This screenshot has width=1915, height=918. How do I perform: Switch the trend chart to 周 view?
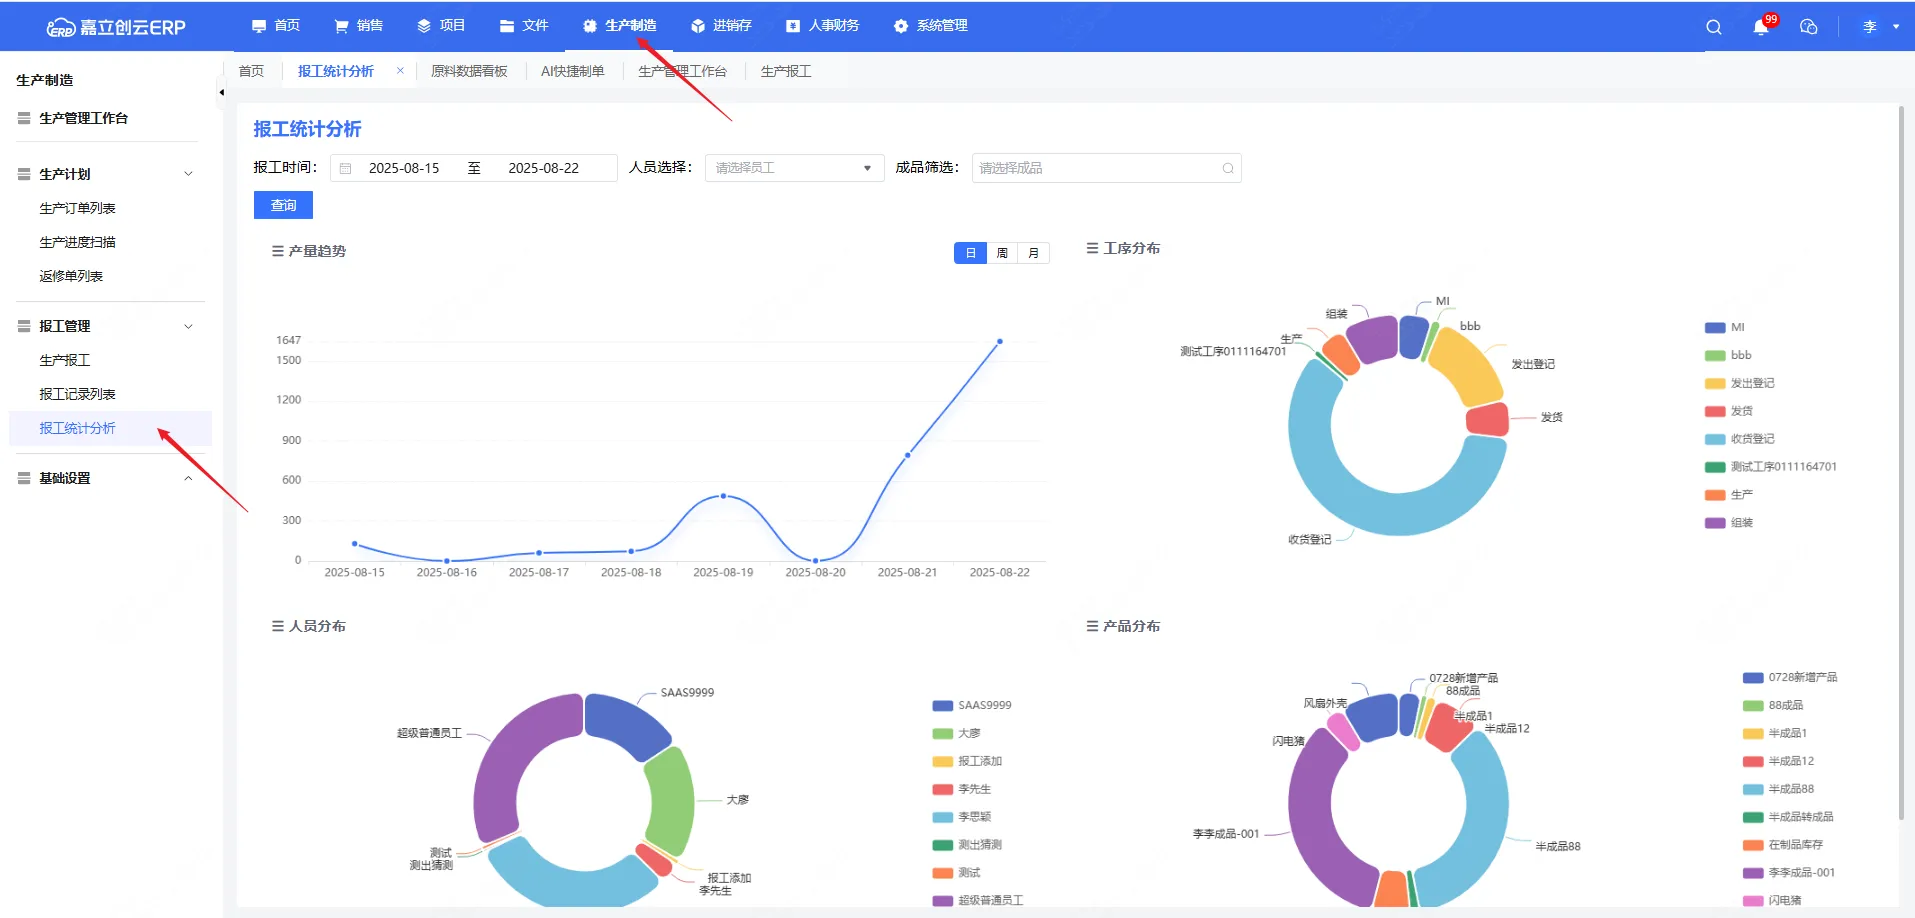tap(1002, 253)
